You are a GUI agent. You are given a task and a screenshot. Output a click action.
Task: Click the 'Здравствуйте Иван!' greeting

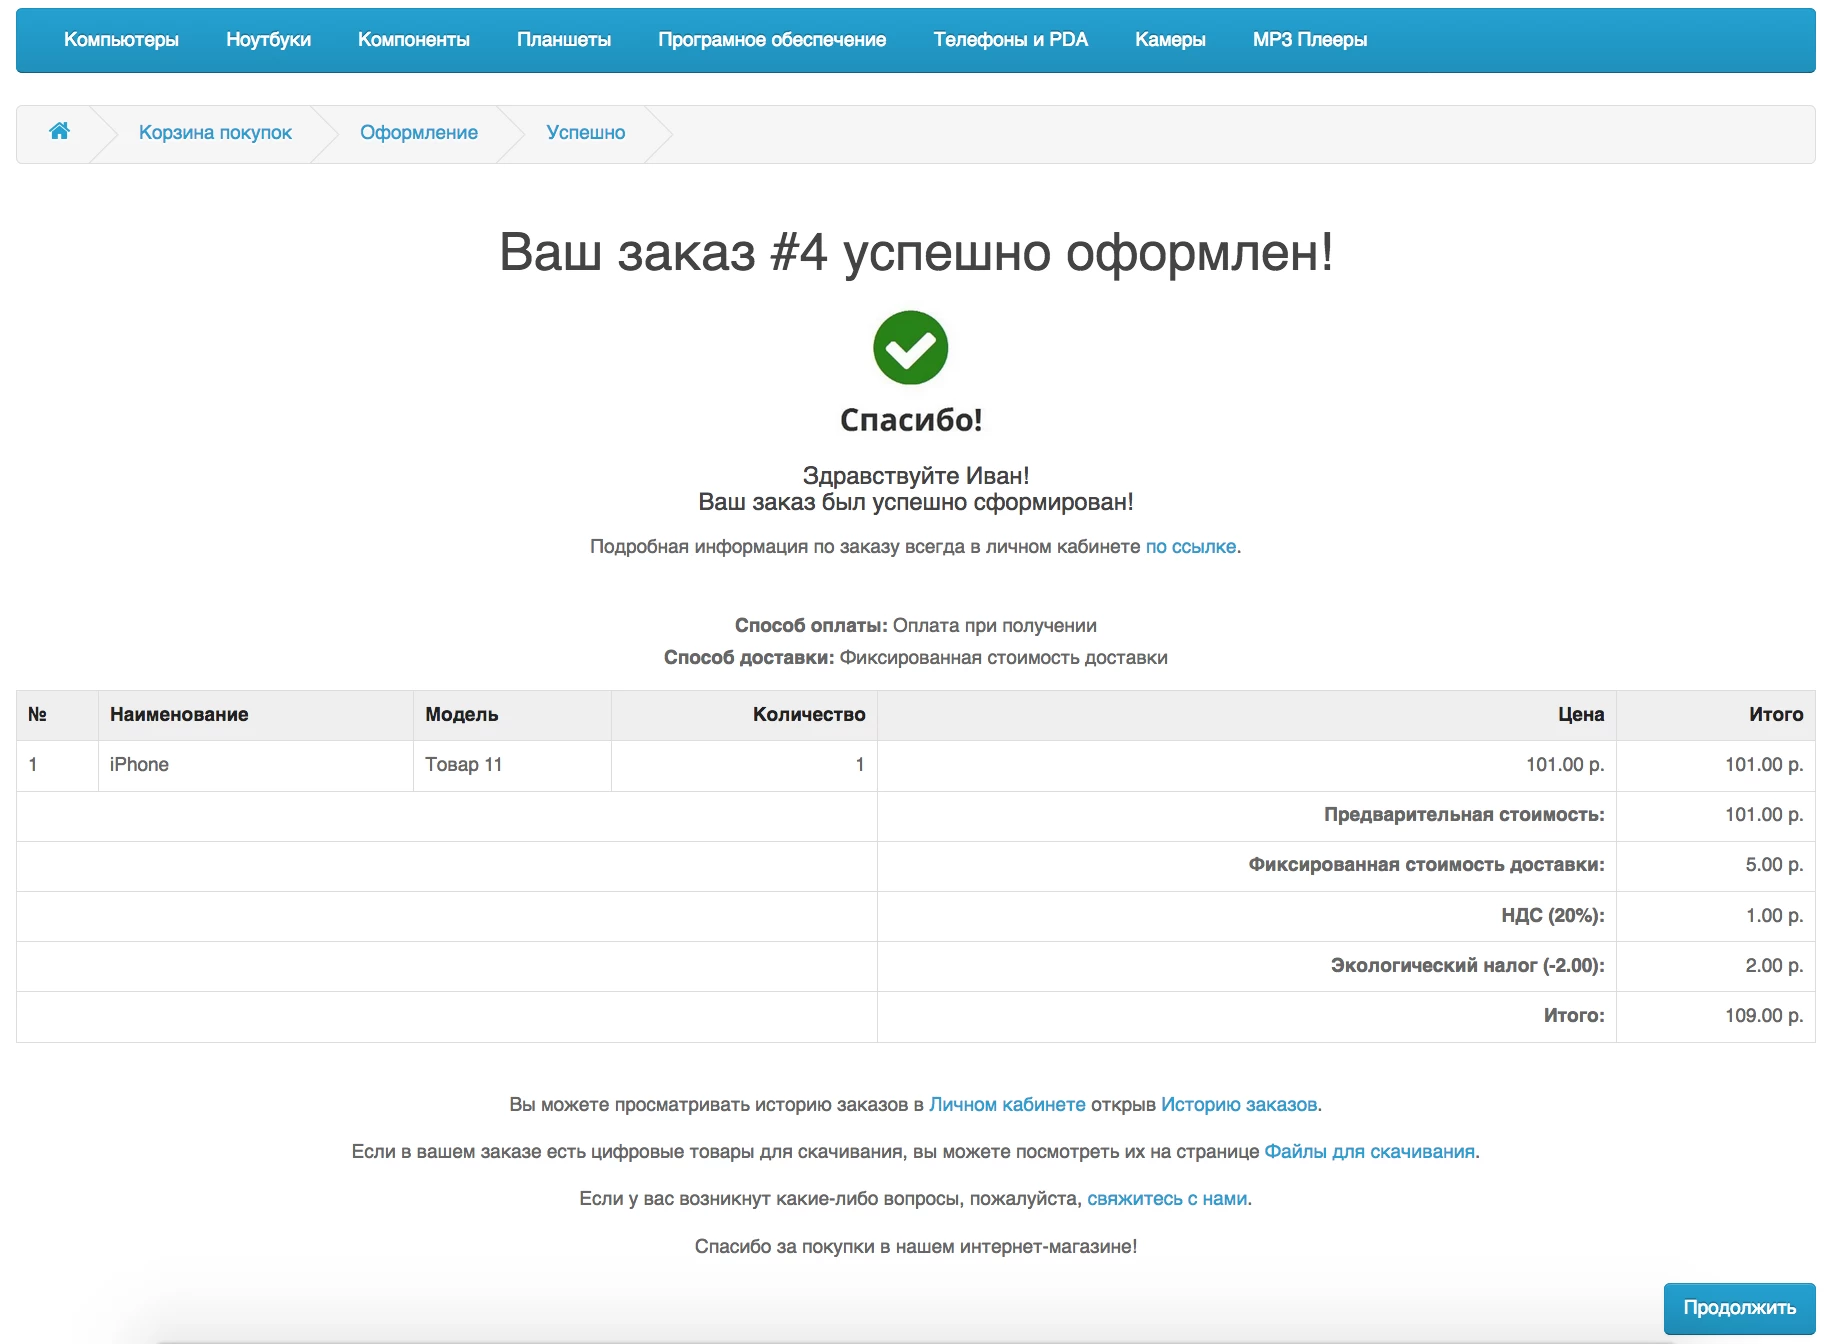point(915,476)
